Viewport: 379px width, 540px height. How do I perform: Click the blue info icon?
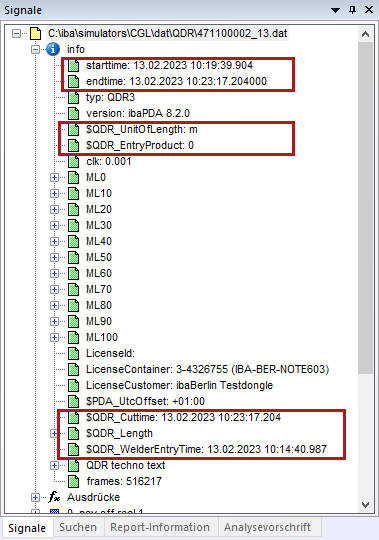[53, 49]
